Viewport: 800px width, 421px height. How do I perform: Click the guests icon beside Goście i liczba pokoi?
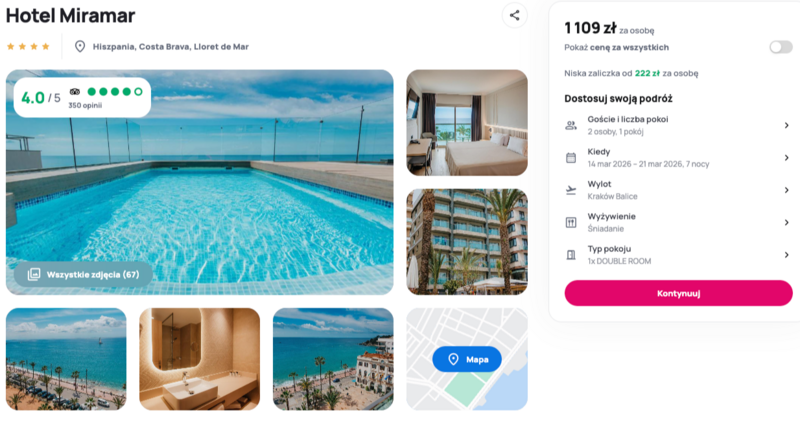[x=571, y=126]
